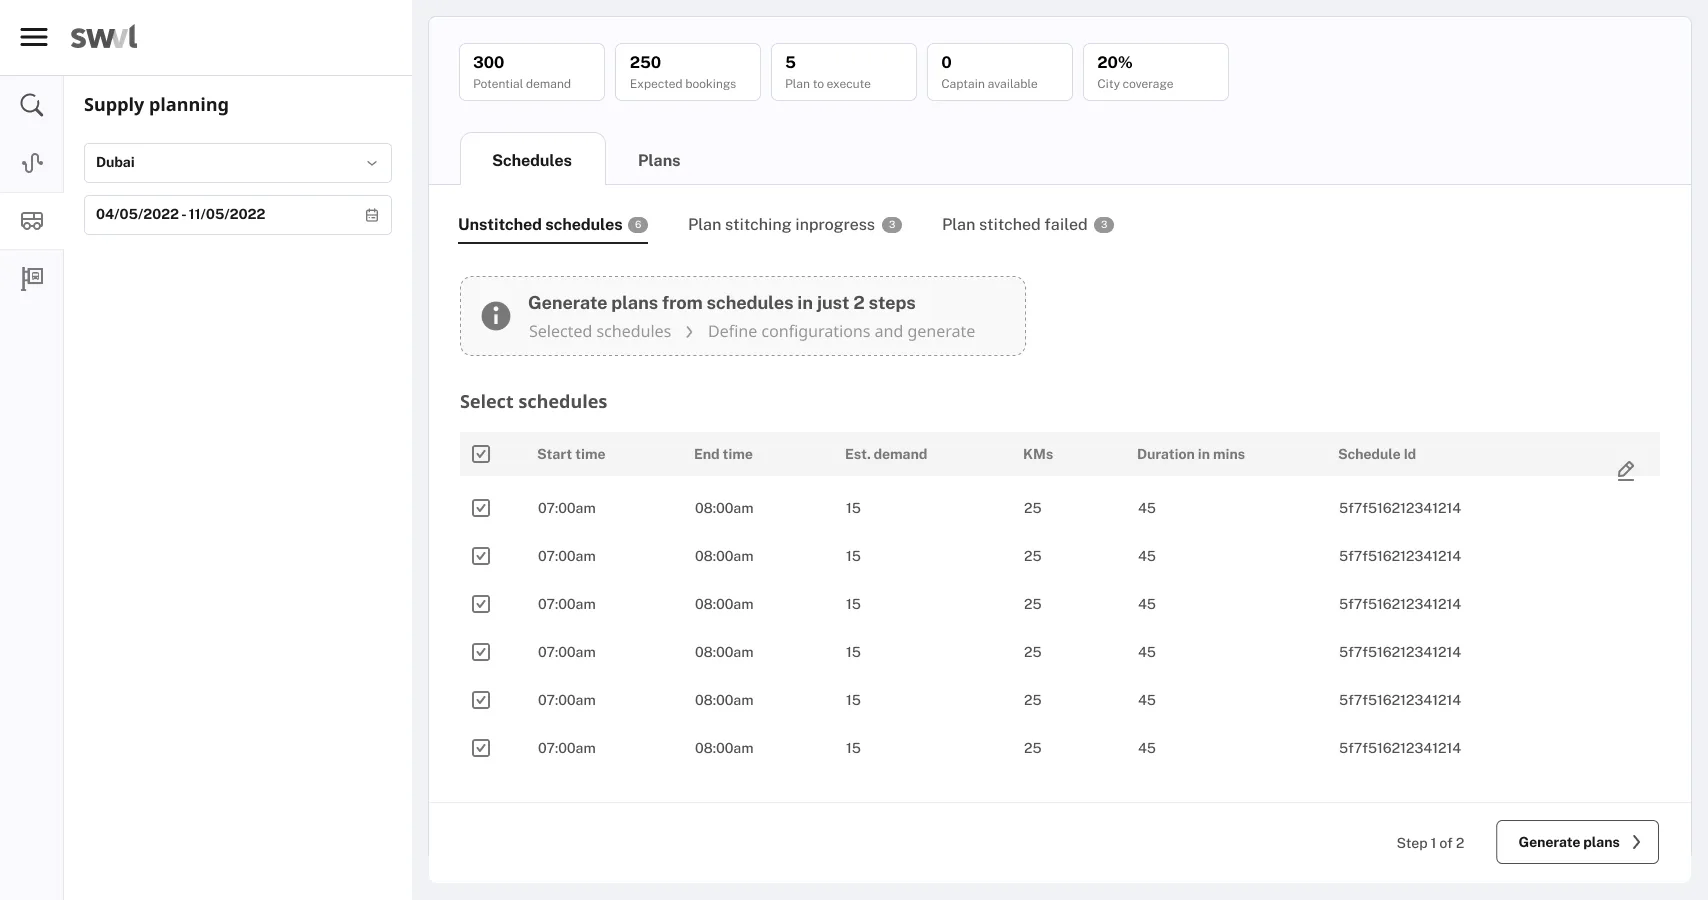Open the route path icon in sidebar
This screenshot has height=900, width=1708.
32,163
